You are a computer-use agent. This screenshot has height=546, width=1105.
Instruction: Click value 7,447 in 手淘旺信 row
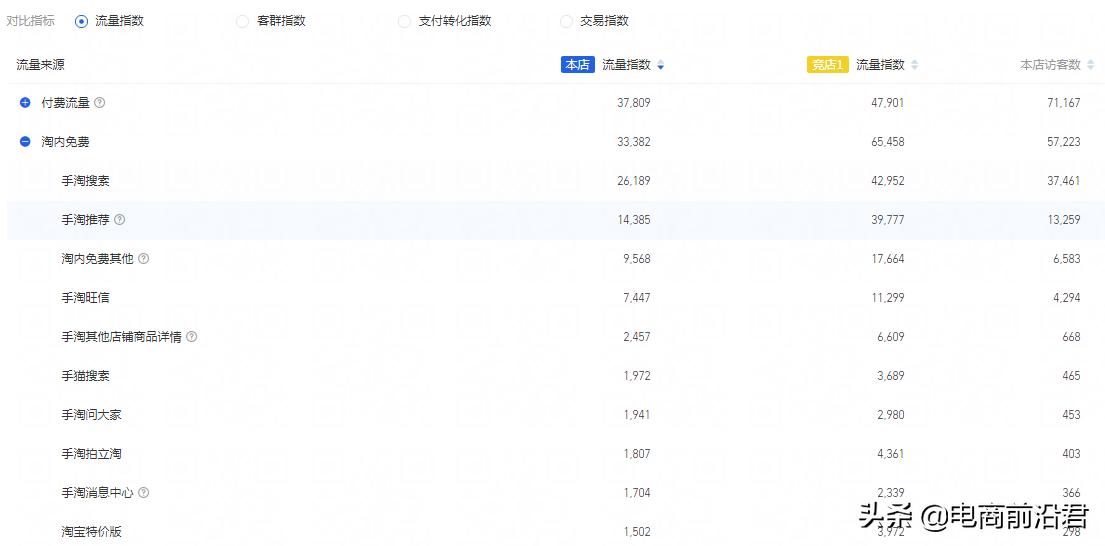(637, 298)
